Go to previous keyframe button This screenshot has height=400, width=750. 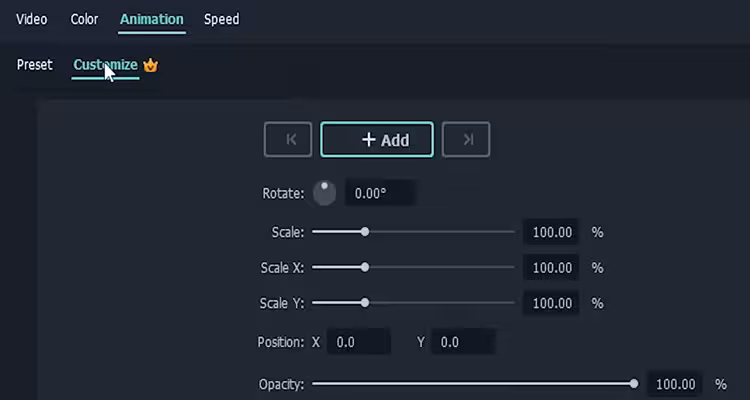[289, 140]
